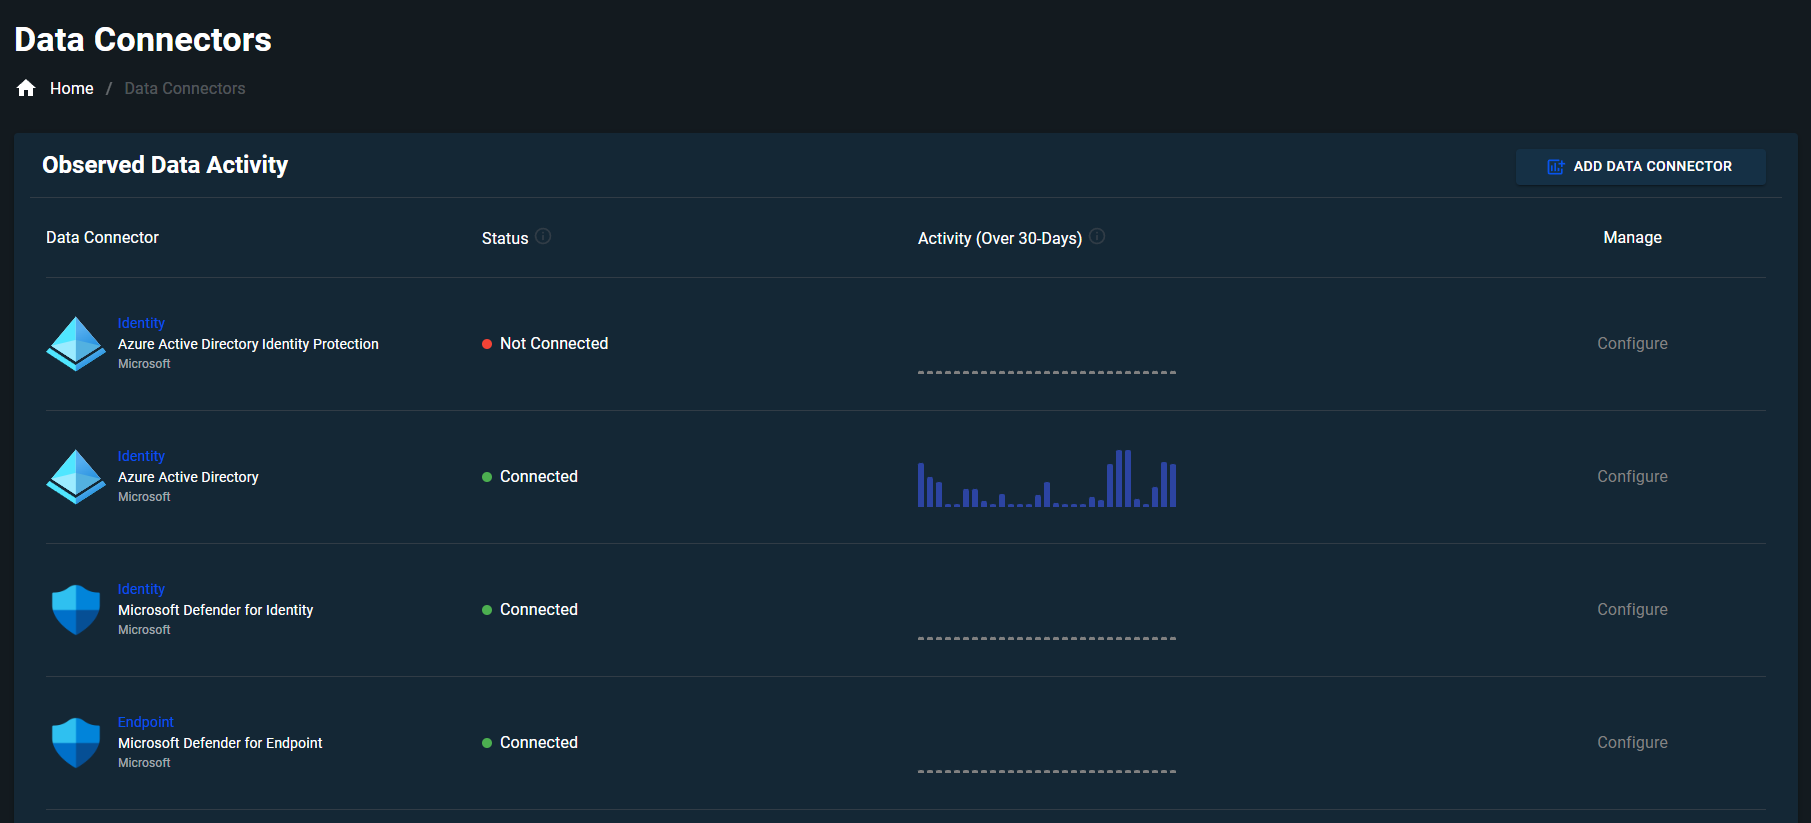Configure Azure Active Directory Identity Protection connector

click(x=1632, y=343)
